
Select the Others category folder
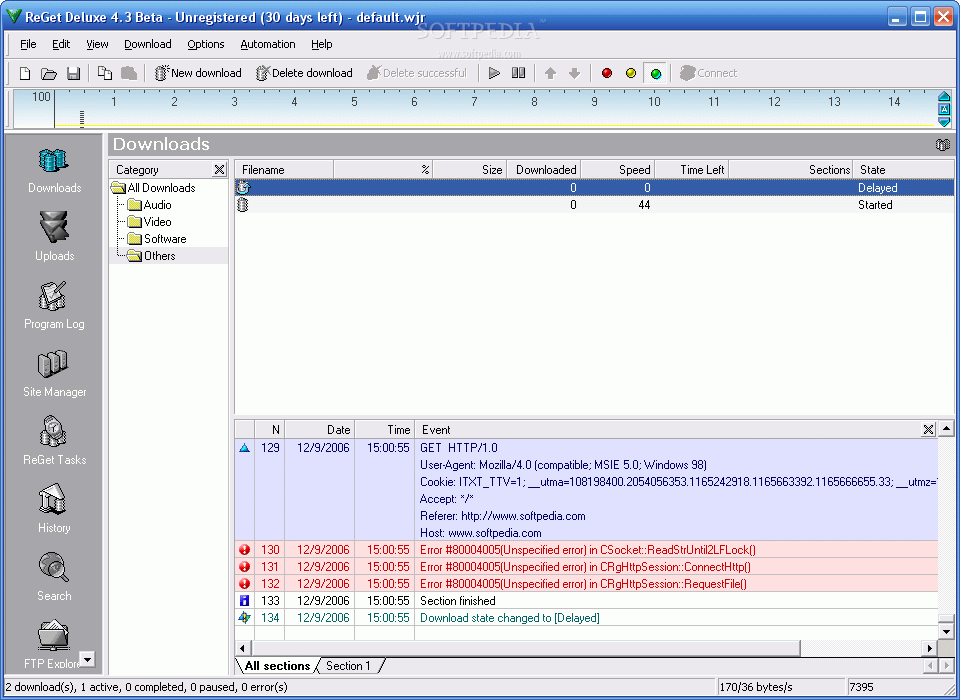click(x=159, y=256)
